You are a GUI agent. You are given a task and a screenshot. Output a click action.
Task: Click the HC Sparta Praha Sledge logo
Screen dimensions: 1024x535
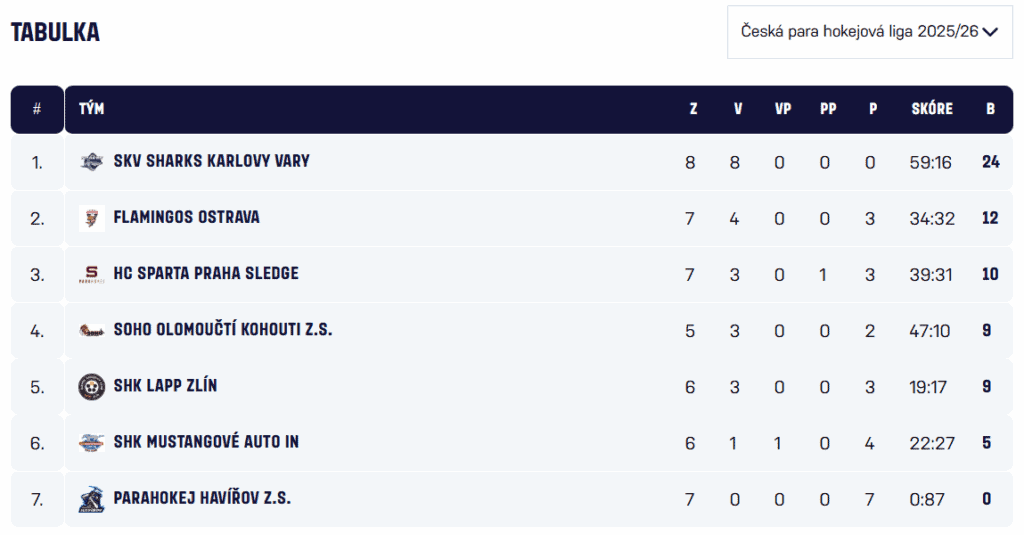point(92,274)
